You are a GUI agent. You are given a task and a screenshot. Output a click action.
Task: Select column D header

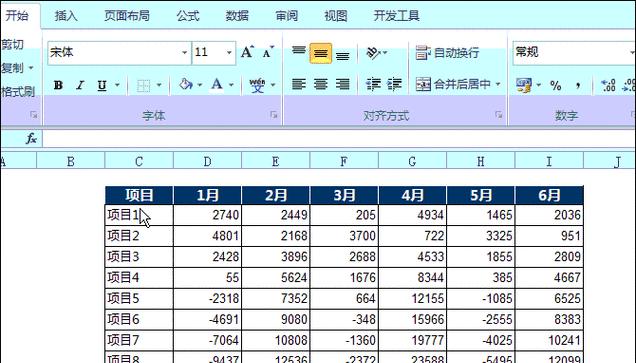click(207, 161)
